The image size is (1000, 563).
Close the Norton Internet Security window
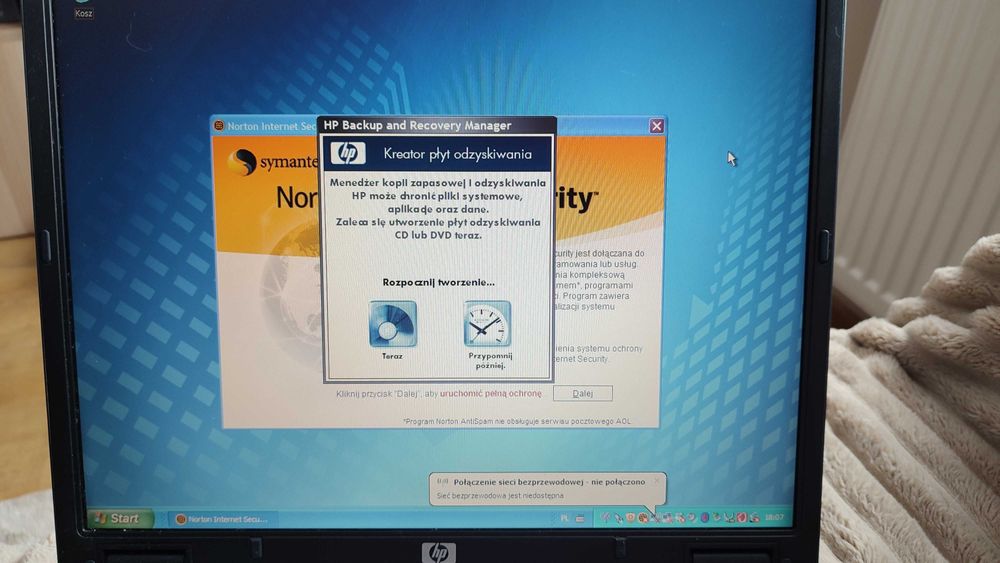tap(656, 126)
